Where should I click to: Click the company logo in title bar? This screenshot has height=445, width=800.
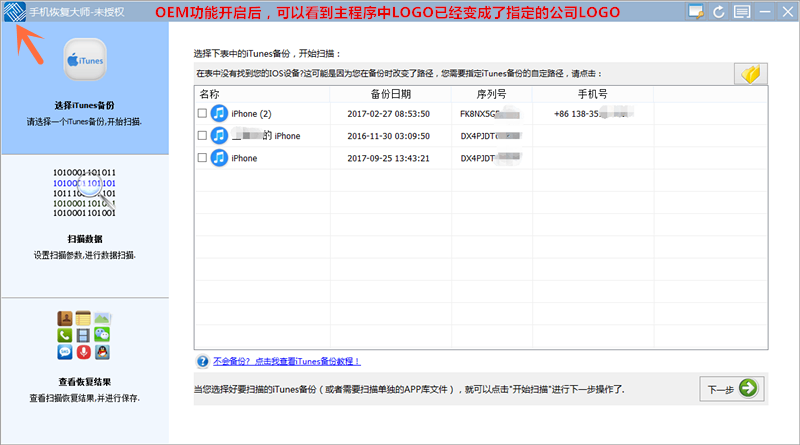pos(14,11)
